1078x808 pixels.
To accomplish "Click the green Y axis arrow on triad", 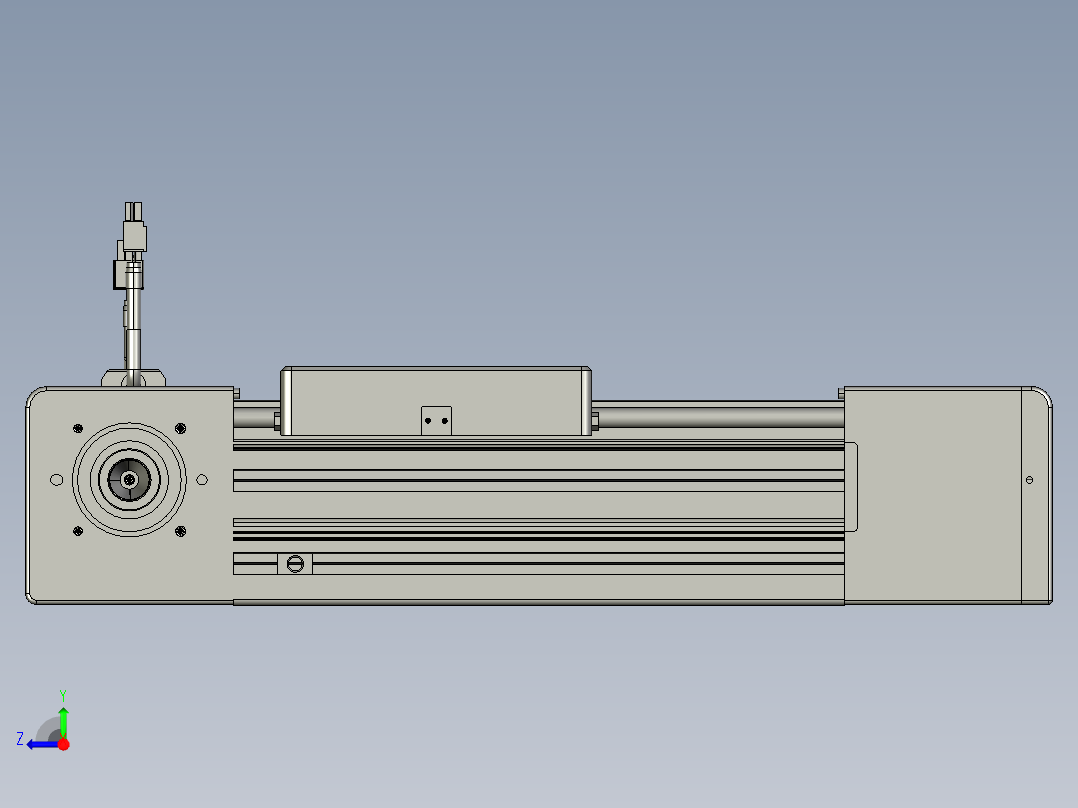I will coord(63,721).
